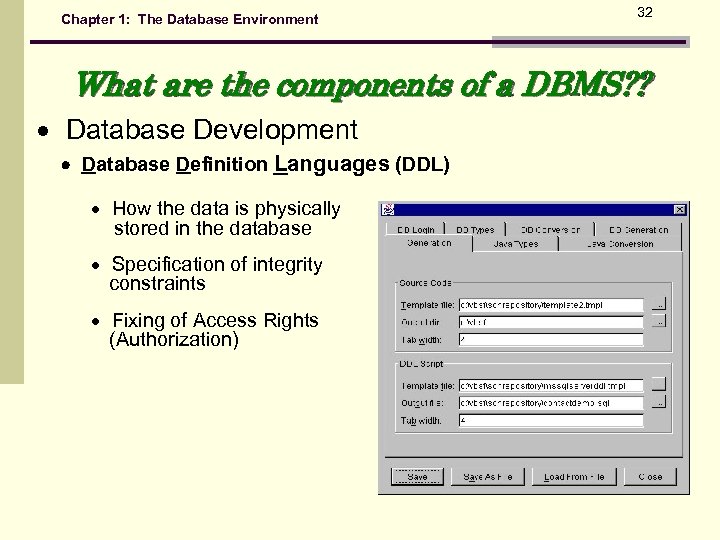
Task: Click the 'Database Definition Languages (DDL)' heading
Action: click(265, 164)
